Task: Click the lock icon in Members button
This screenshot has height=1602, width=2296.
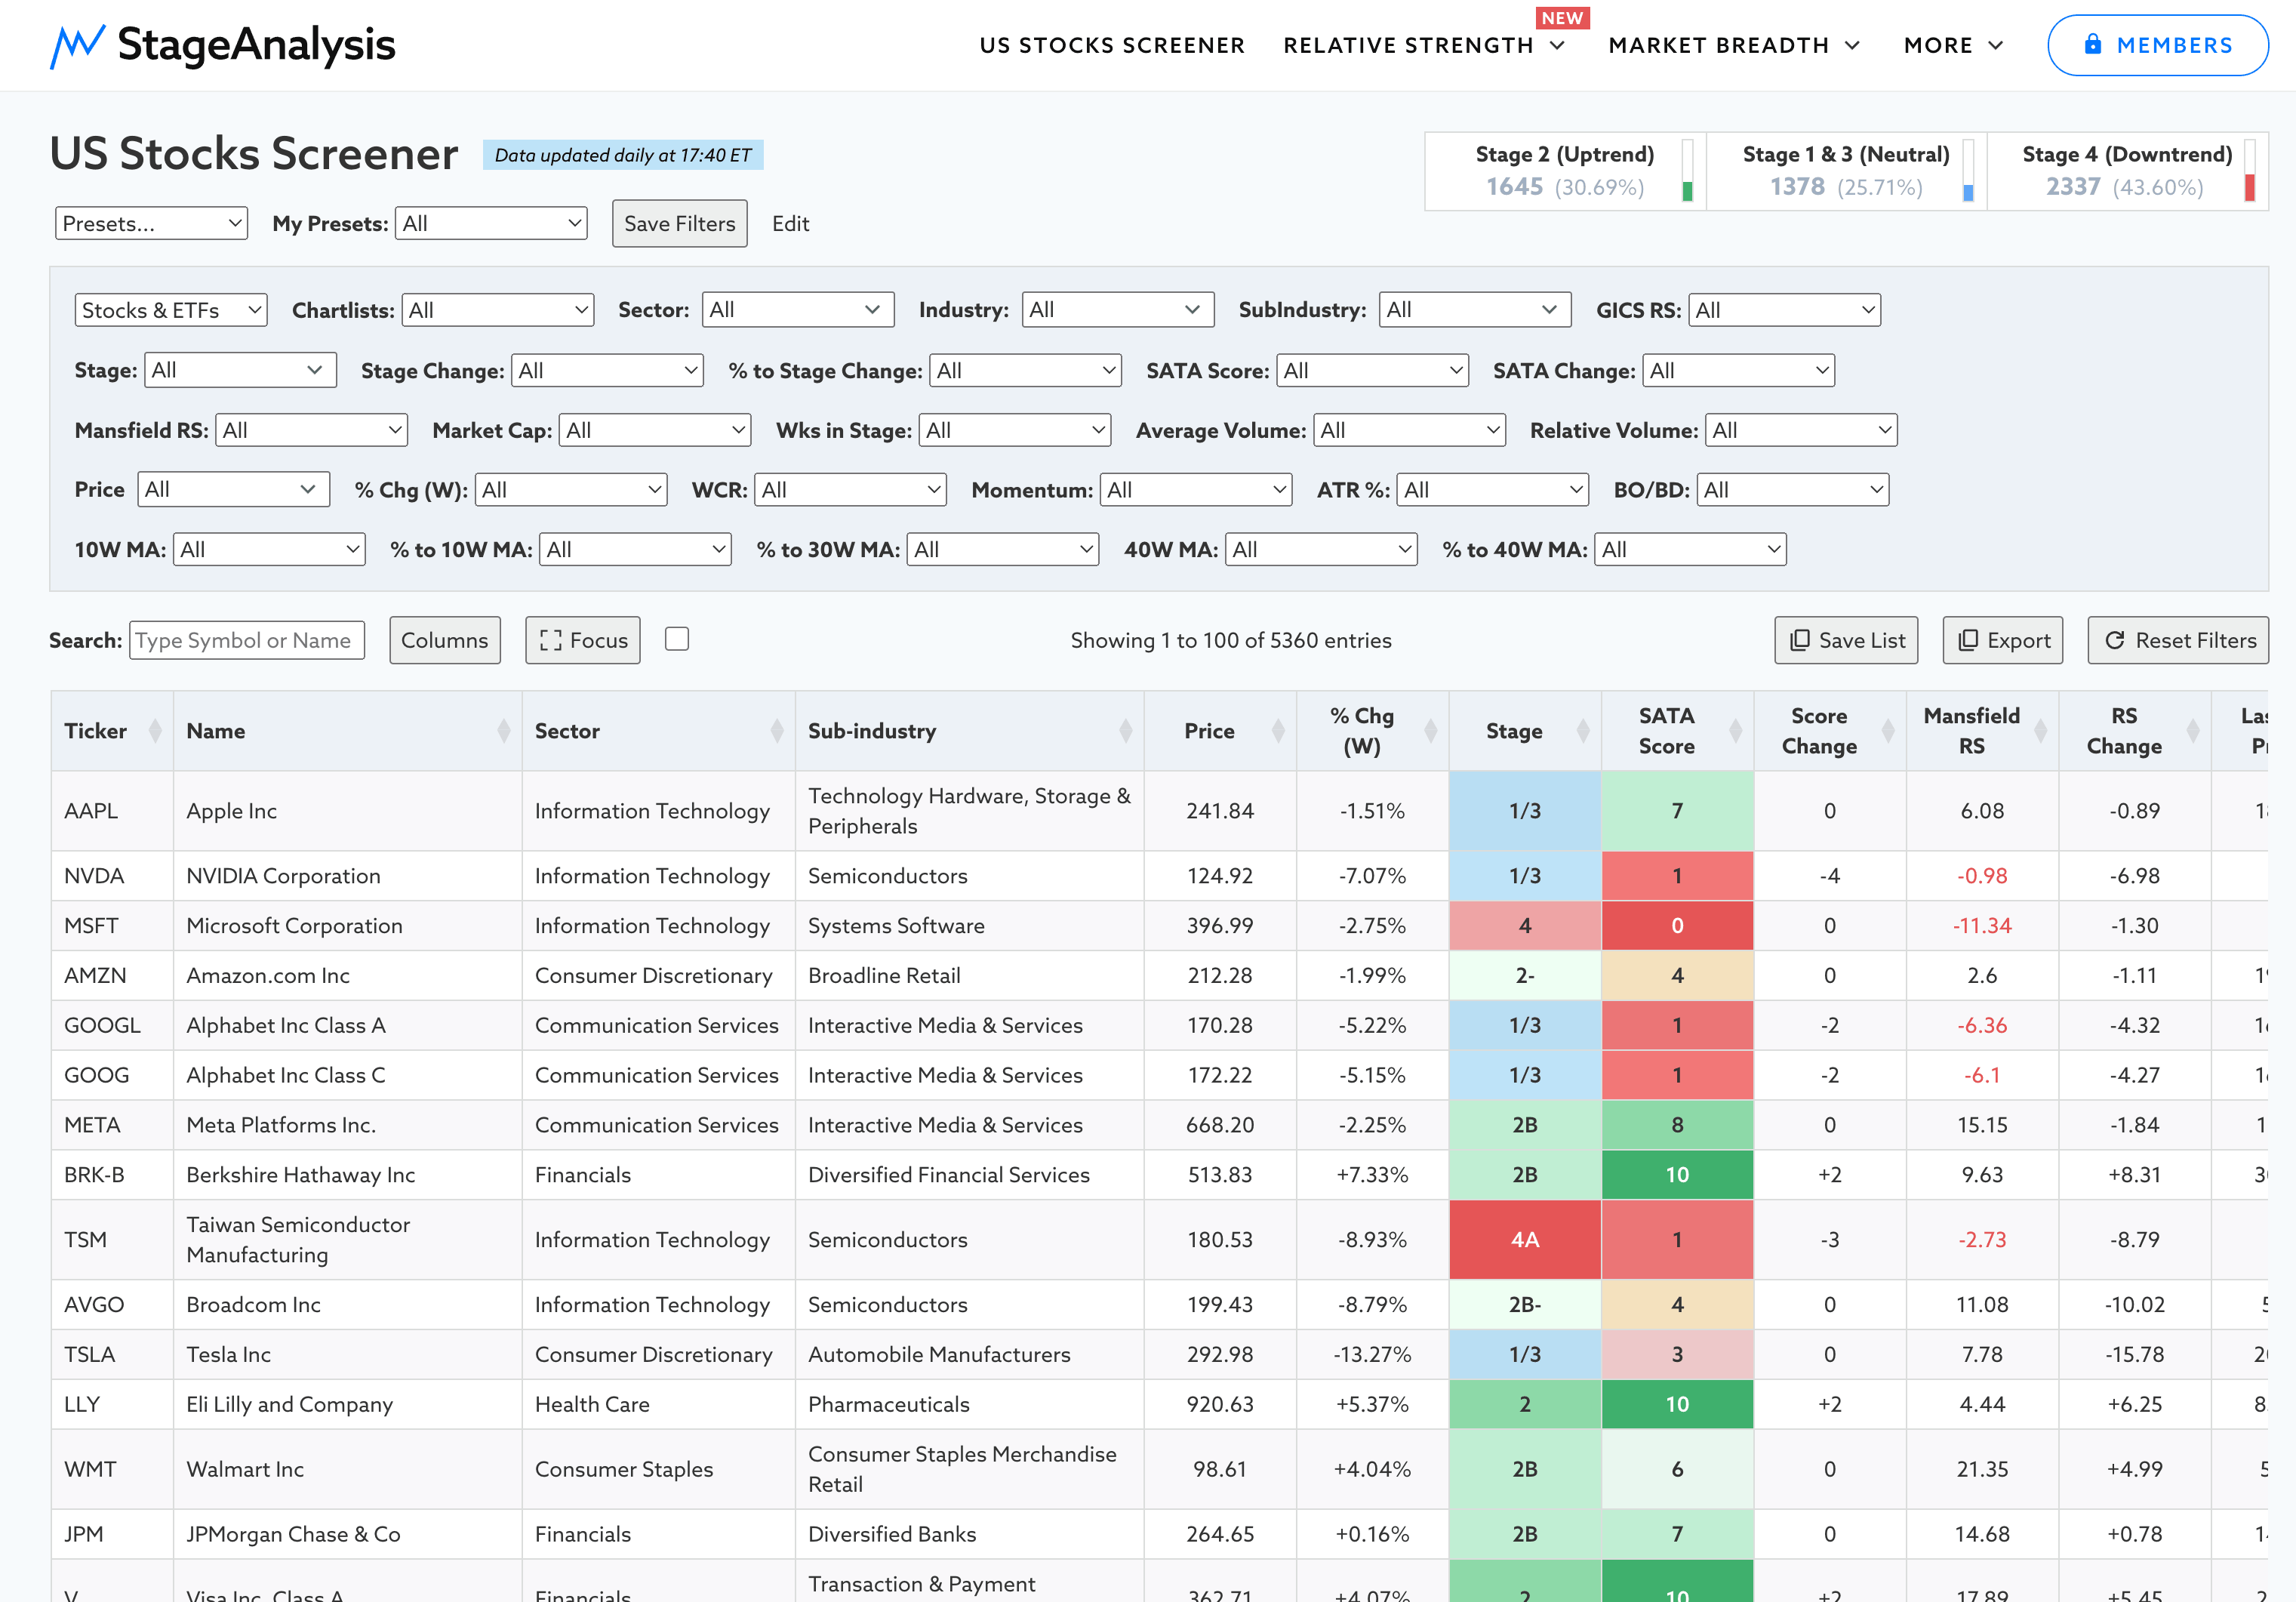Action: click(x=2092, y=45)
